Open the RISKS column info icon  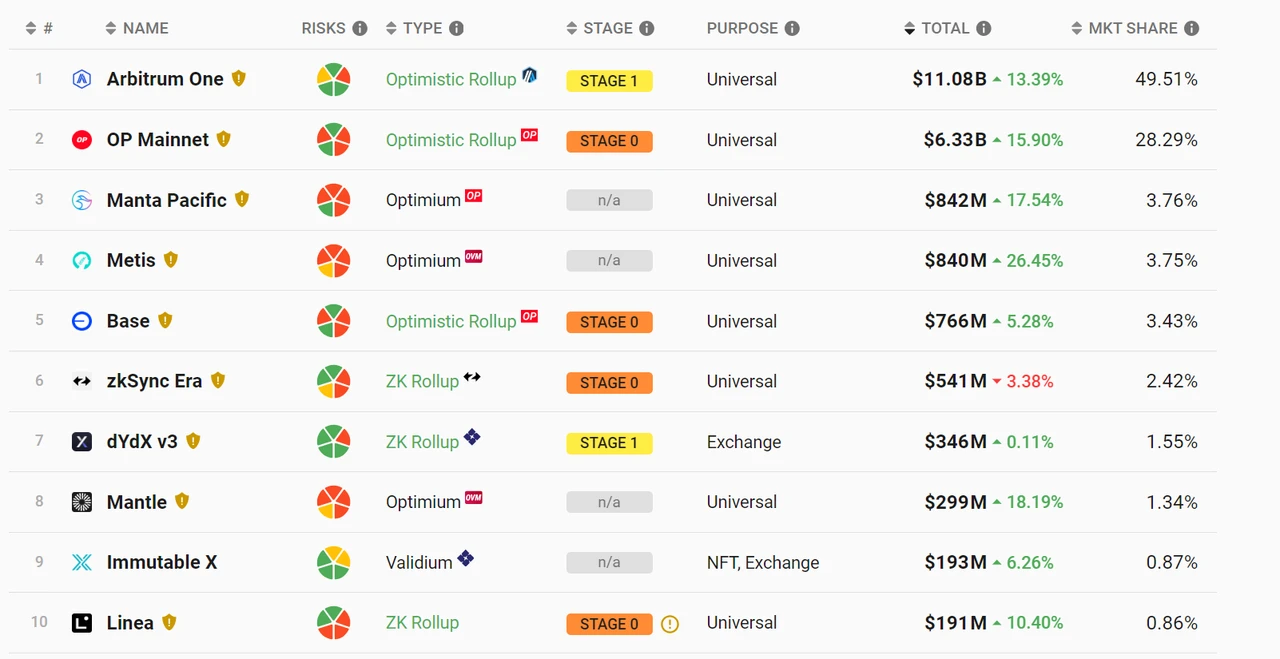click(x=360, y=28)
